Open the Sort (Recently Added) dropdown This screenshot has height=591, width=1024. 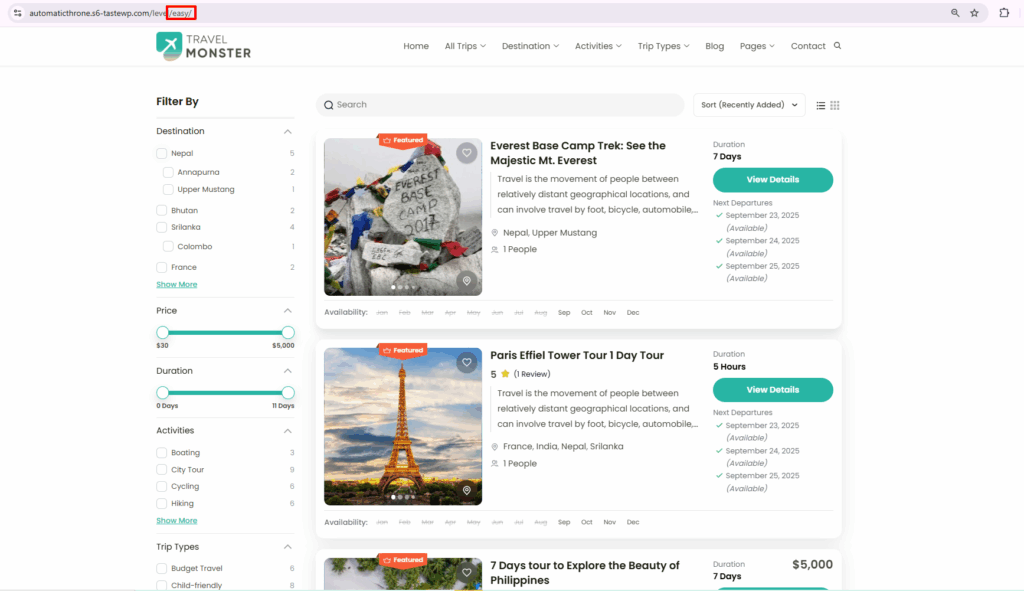[749, 105]
